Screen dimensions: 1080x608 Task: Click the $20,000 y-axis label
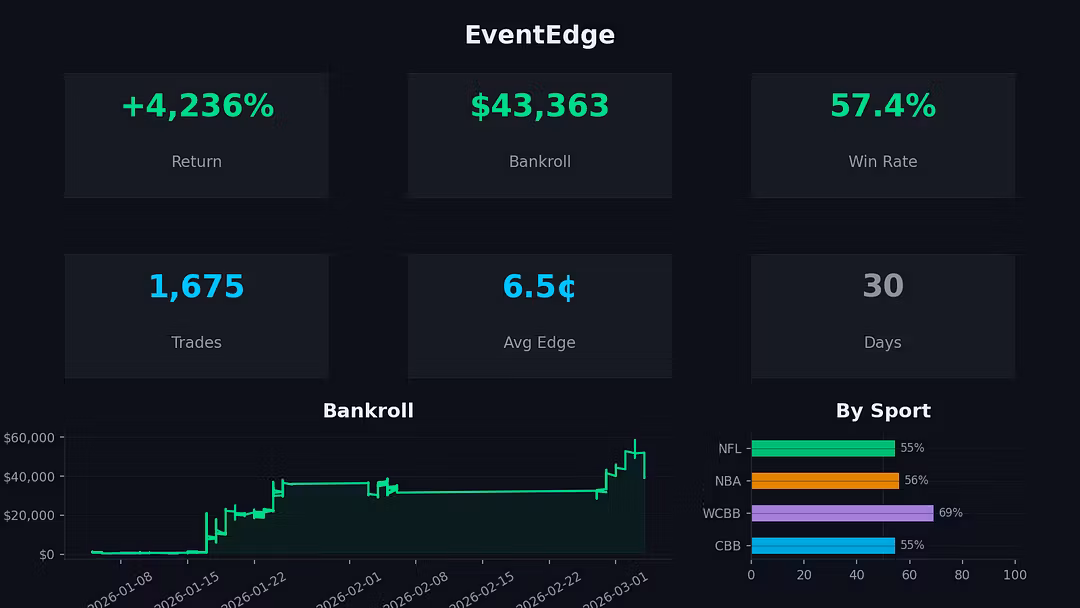point(29,515)
